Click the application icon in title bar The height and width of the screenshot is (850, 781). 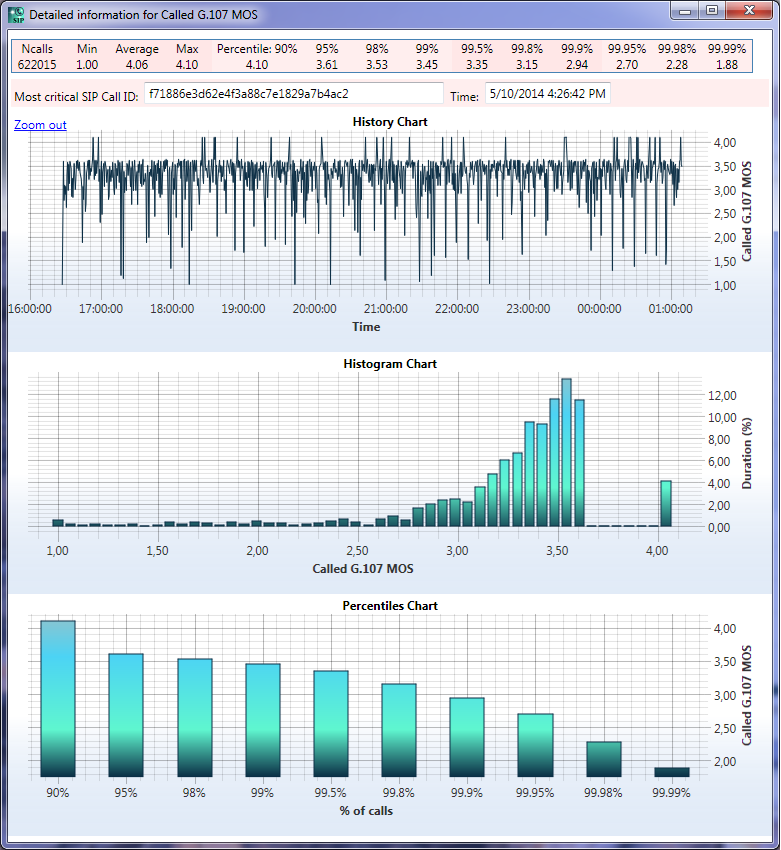click(17, 15)
